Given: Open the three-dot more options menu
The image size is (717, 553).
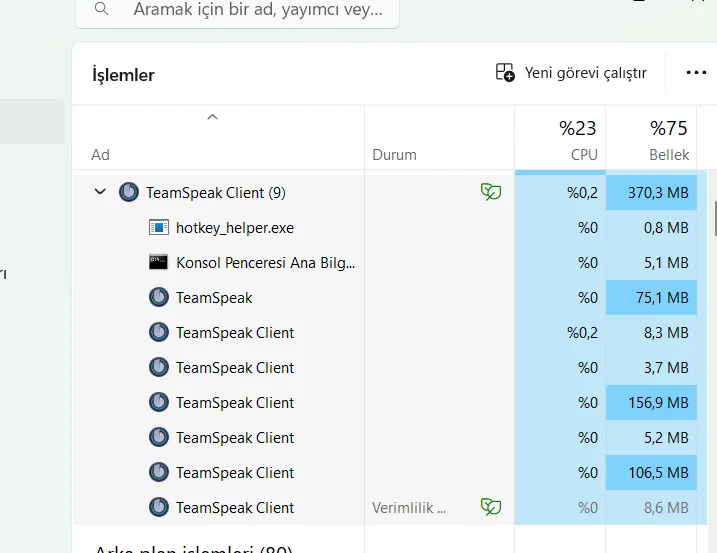Looking at the screenshot, I should pyautogui.click(x=696, y=73).
